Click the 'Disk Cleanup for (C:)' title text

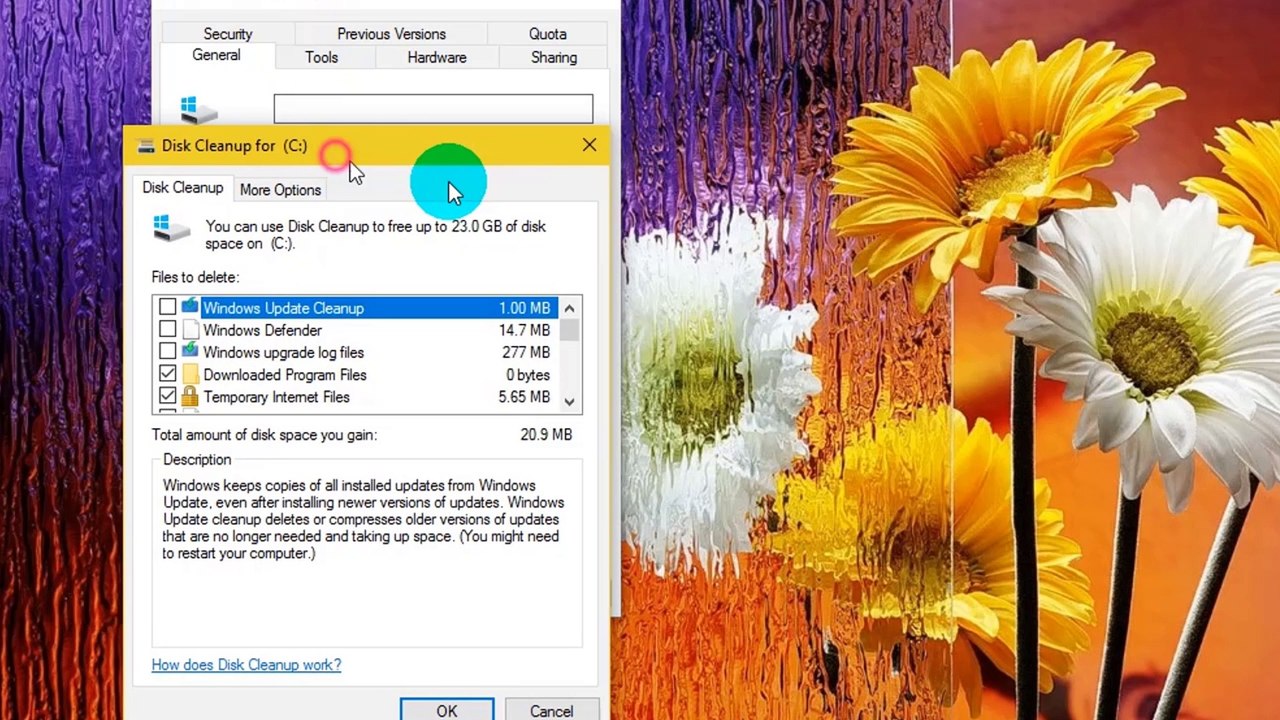tap(234, 146)
